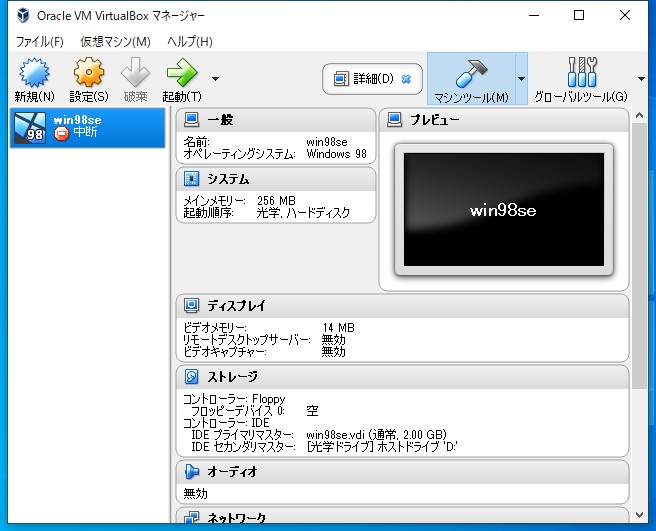Expand the グローバルツール dropdown arrow
Viewport: 656px width, 531px height.
pos(641,78)
